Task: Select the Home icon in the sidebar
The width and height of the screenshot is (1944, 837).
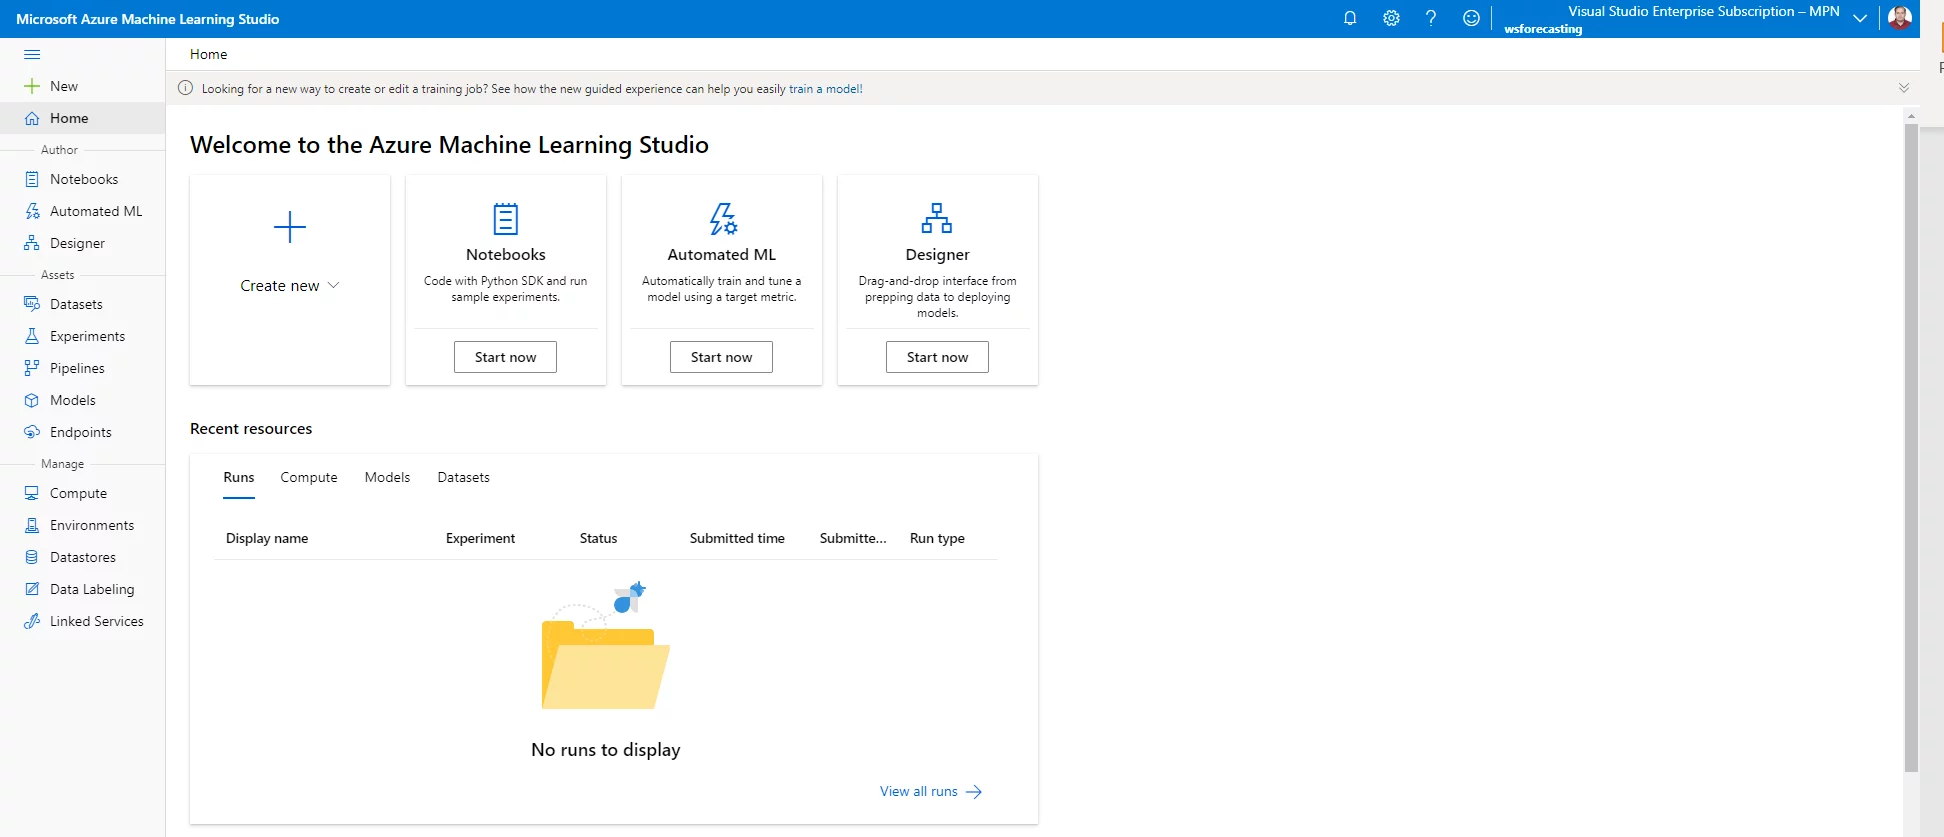Action: [32, 118]
